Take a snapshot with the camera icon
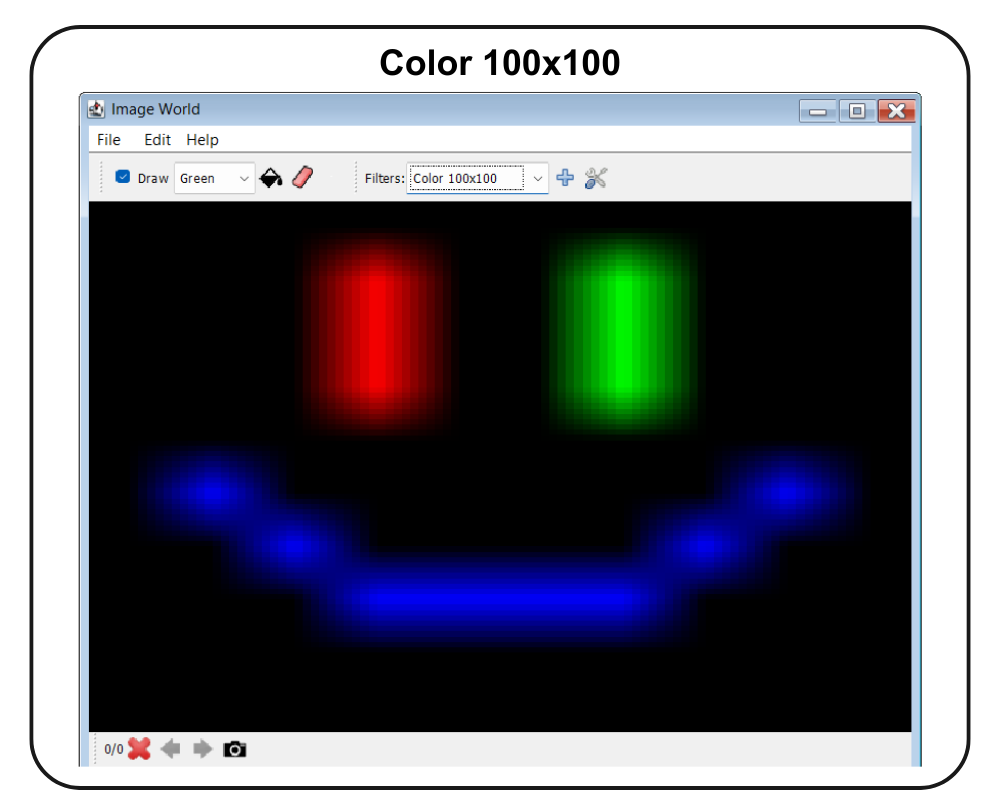The width and height of the screenshot is (985, 810). (234, 749)
